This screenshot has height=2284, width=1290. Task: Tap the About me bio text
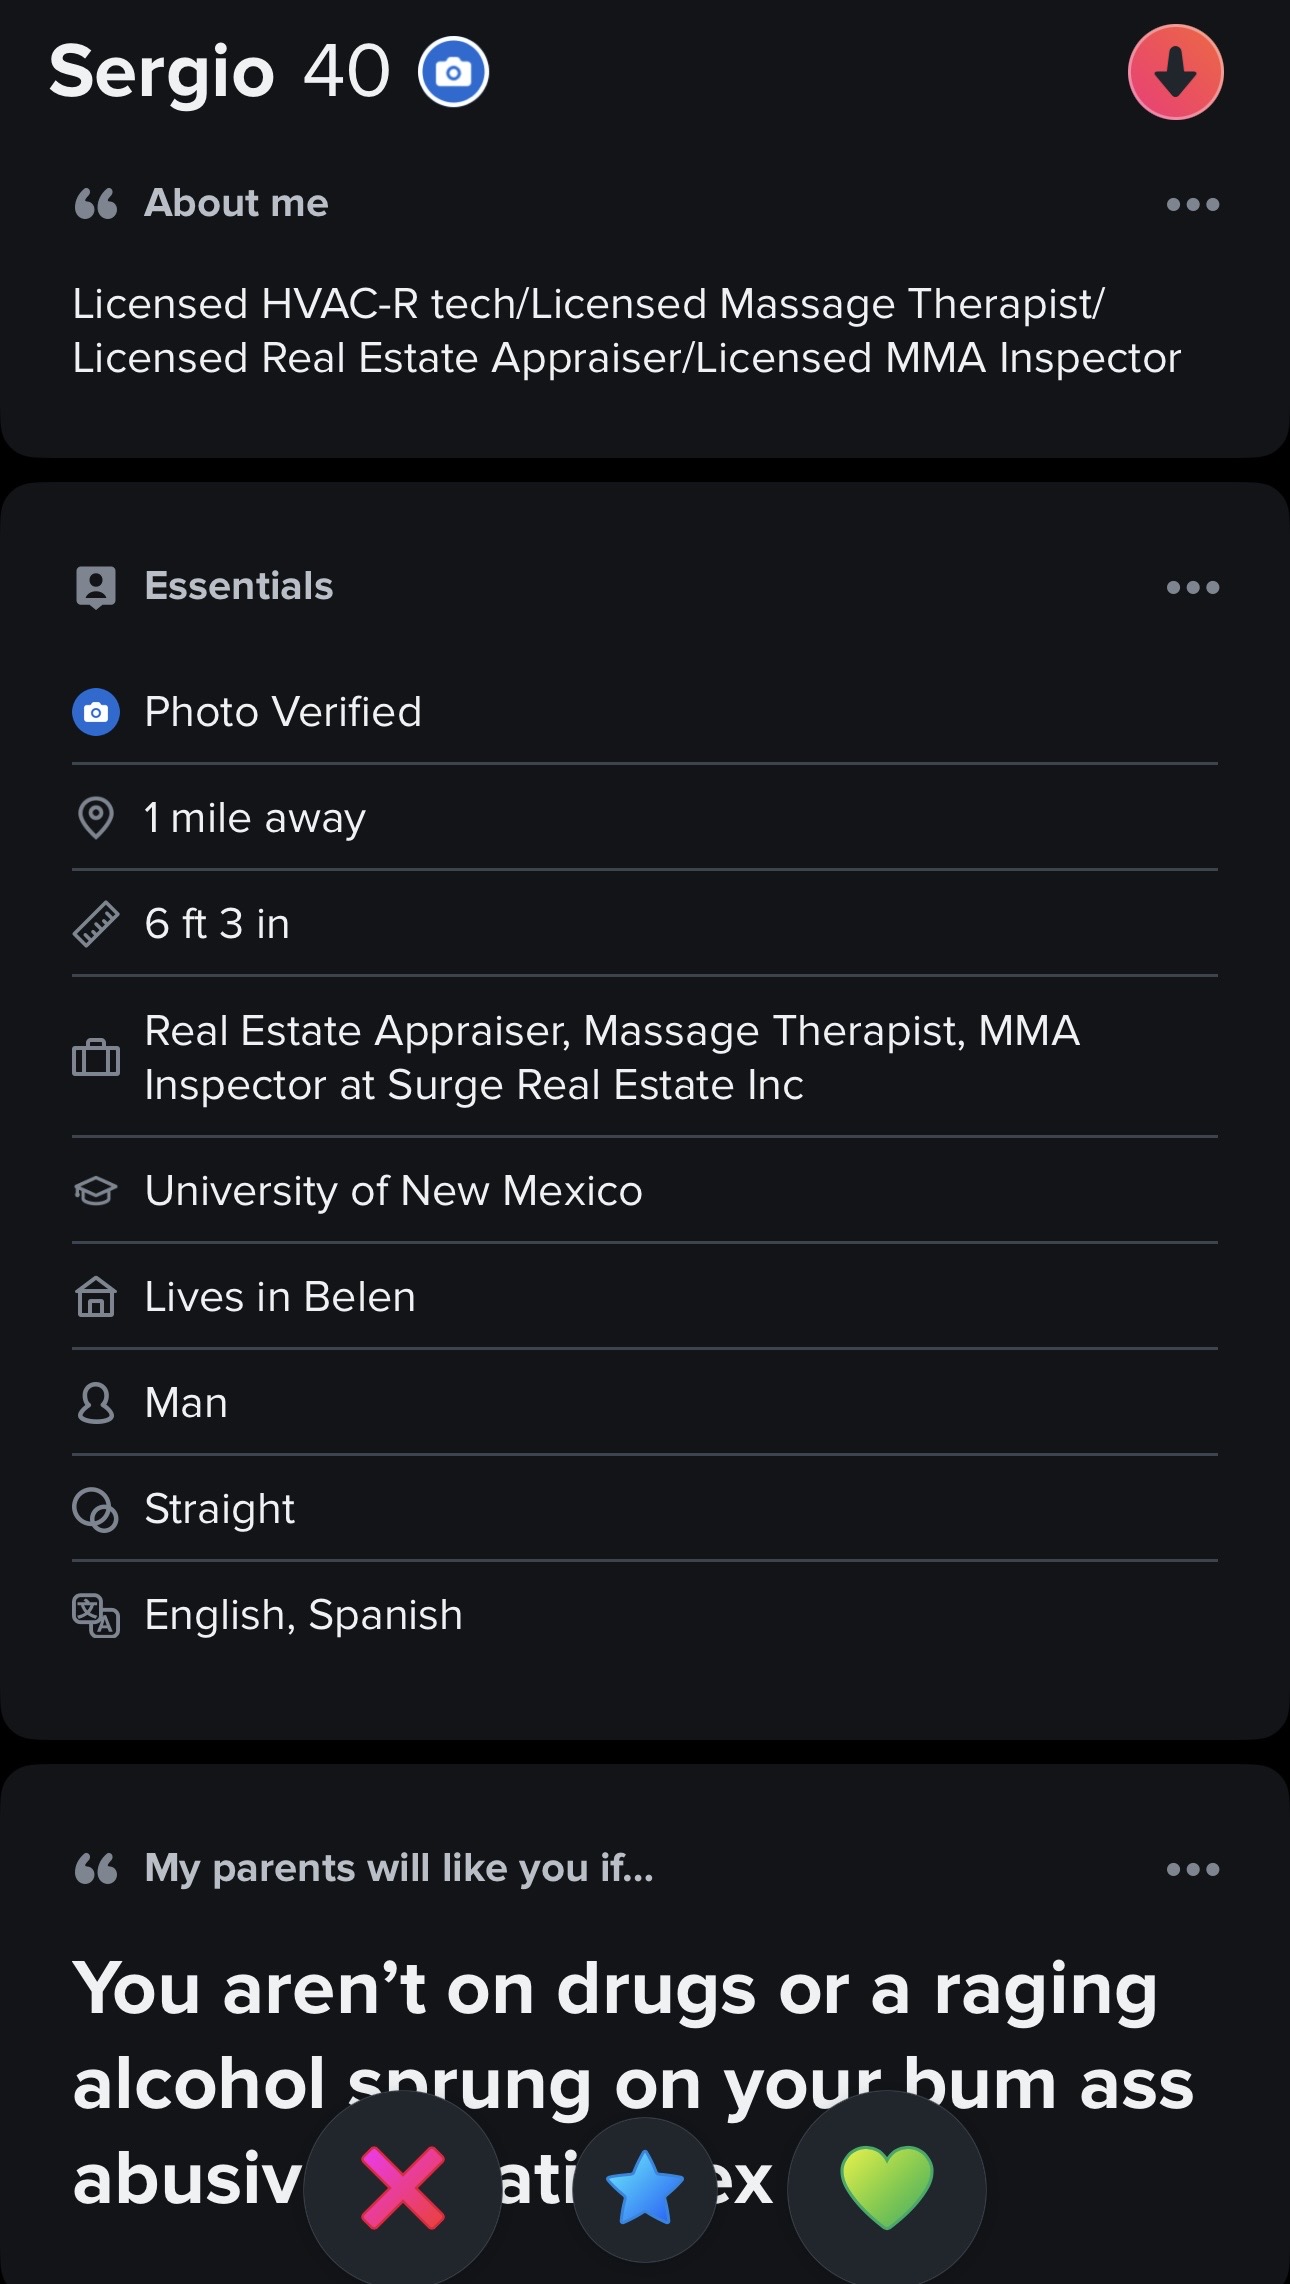626,331
